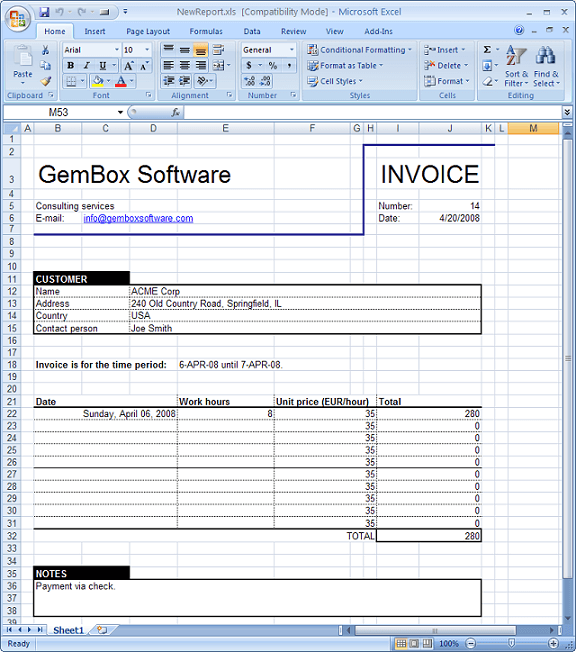576x652 pixels.
Task: Decrease font size with Shrink Font
Action: tap(144, 65)
